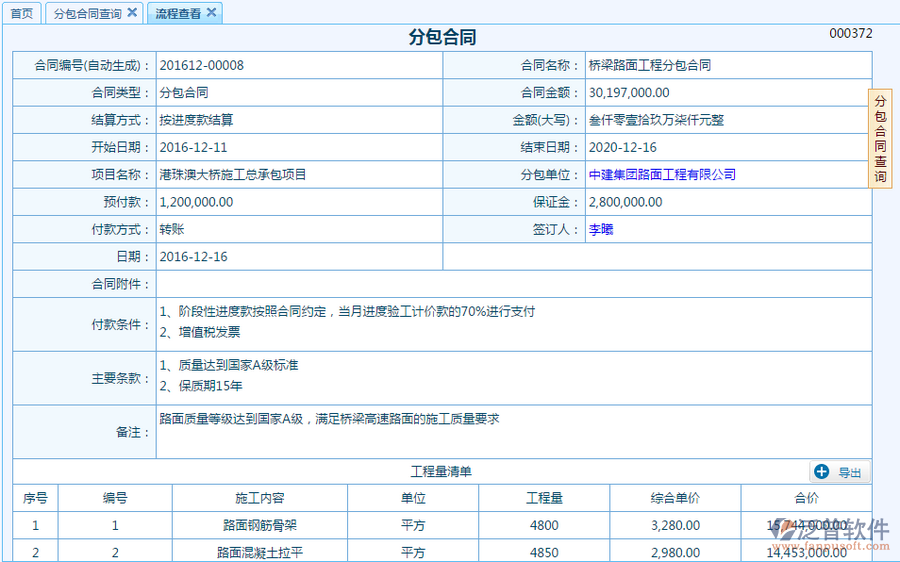The image size is (900, 562).
Task: Click the signer link 李曦
Action: click(x=600, y=229)
